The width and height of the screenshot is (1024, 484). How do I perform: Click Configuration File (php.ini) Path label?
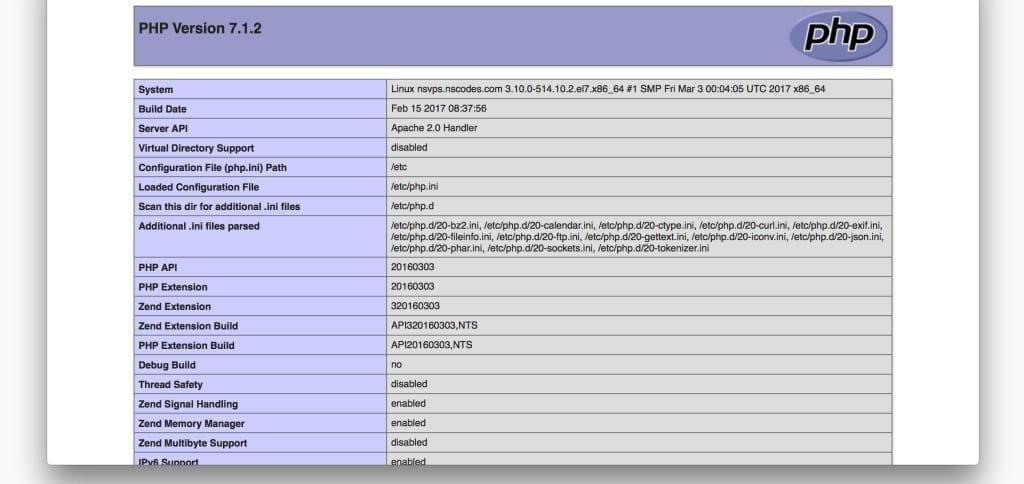click(x=212, y=168)
